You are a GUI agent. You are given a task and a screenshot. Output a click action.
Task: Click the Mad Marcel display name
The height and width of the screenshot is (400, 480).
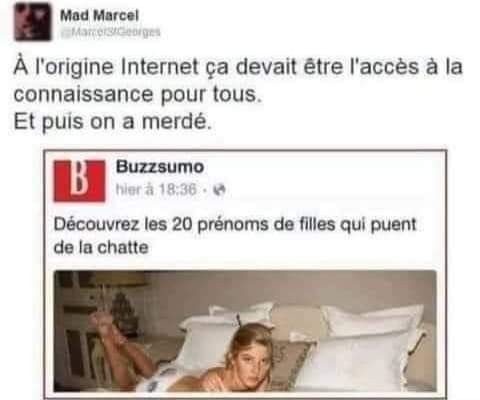[99, 16]
